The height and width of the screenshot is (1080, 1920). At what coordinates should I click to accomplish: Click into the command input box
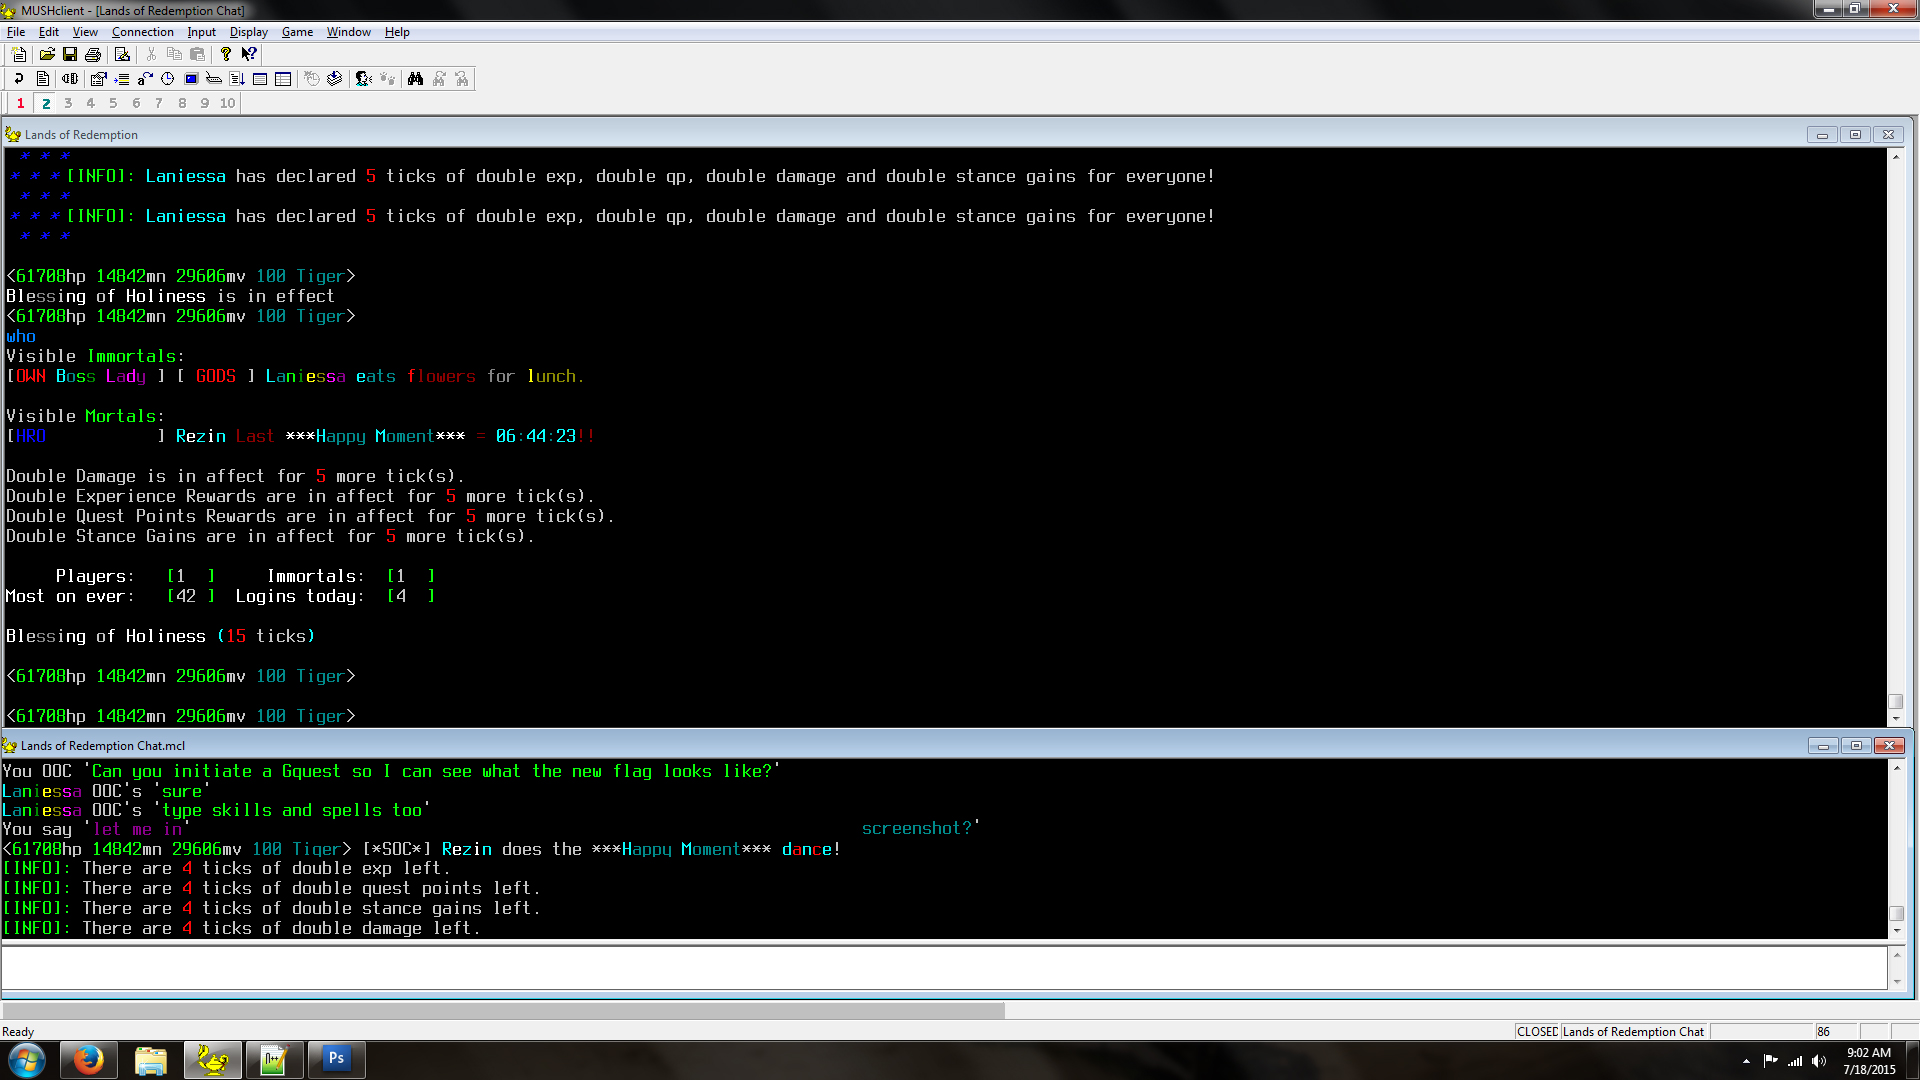pyautogui.click(x=944, y=968)
